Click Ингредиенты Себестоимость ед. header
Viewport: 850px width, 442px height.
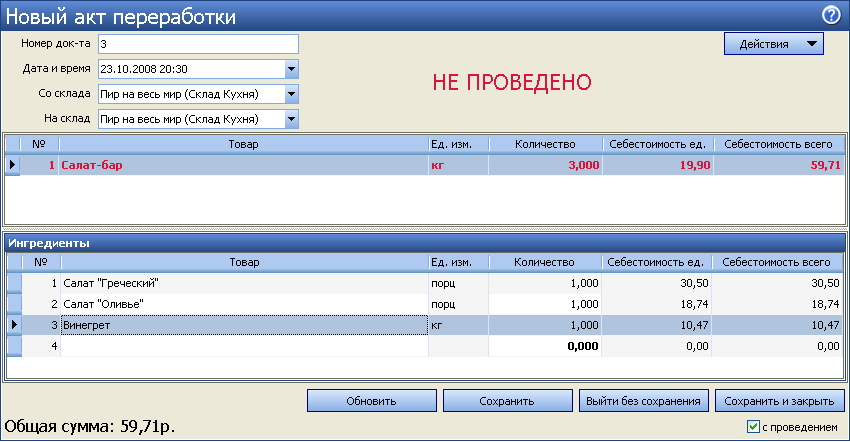[656, 262]
